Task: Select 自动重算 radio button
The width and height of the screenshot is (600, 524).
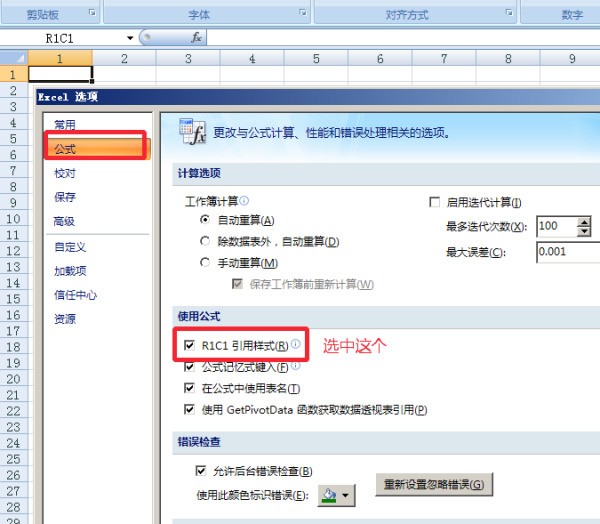Action: (205, 220)
